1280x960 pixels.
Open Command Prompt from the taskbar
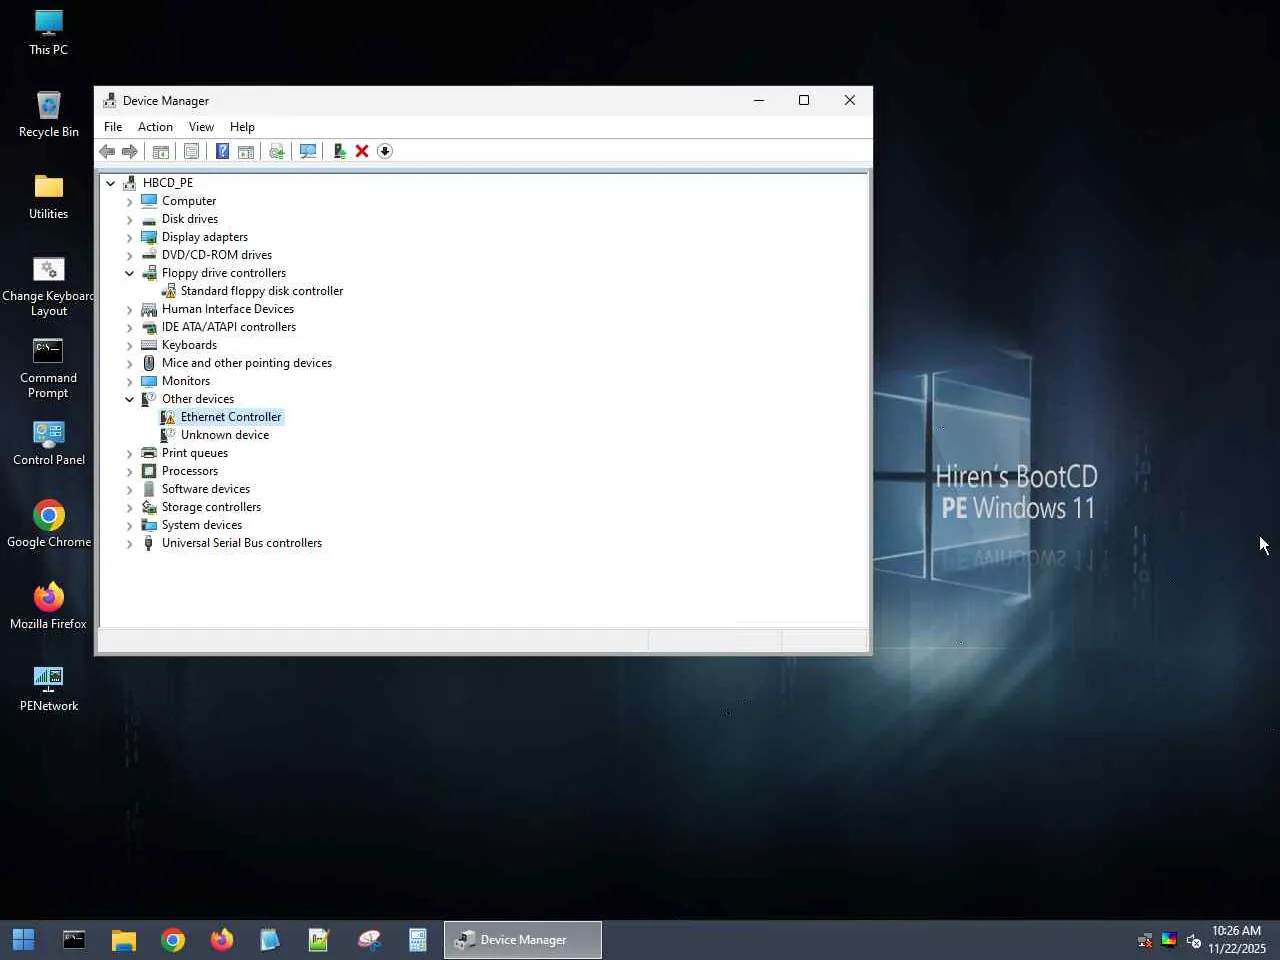[x=74, y=940]
